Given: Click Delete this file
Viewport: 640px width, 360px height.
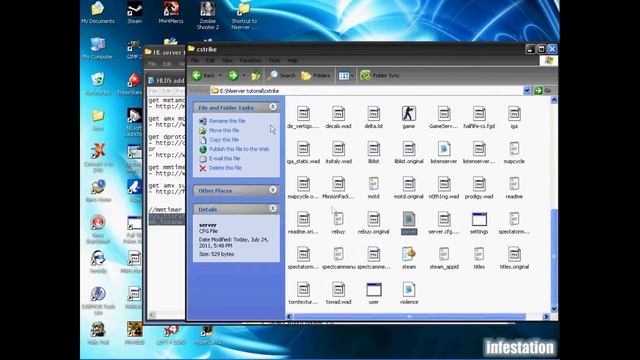Looking at the screenshot, I should pyautogui.click(x=225, y=168).
